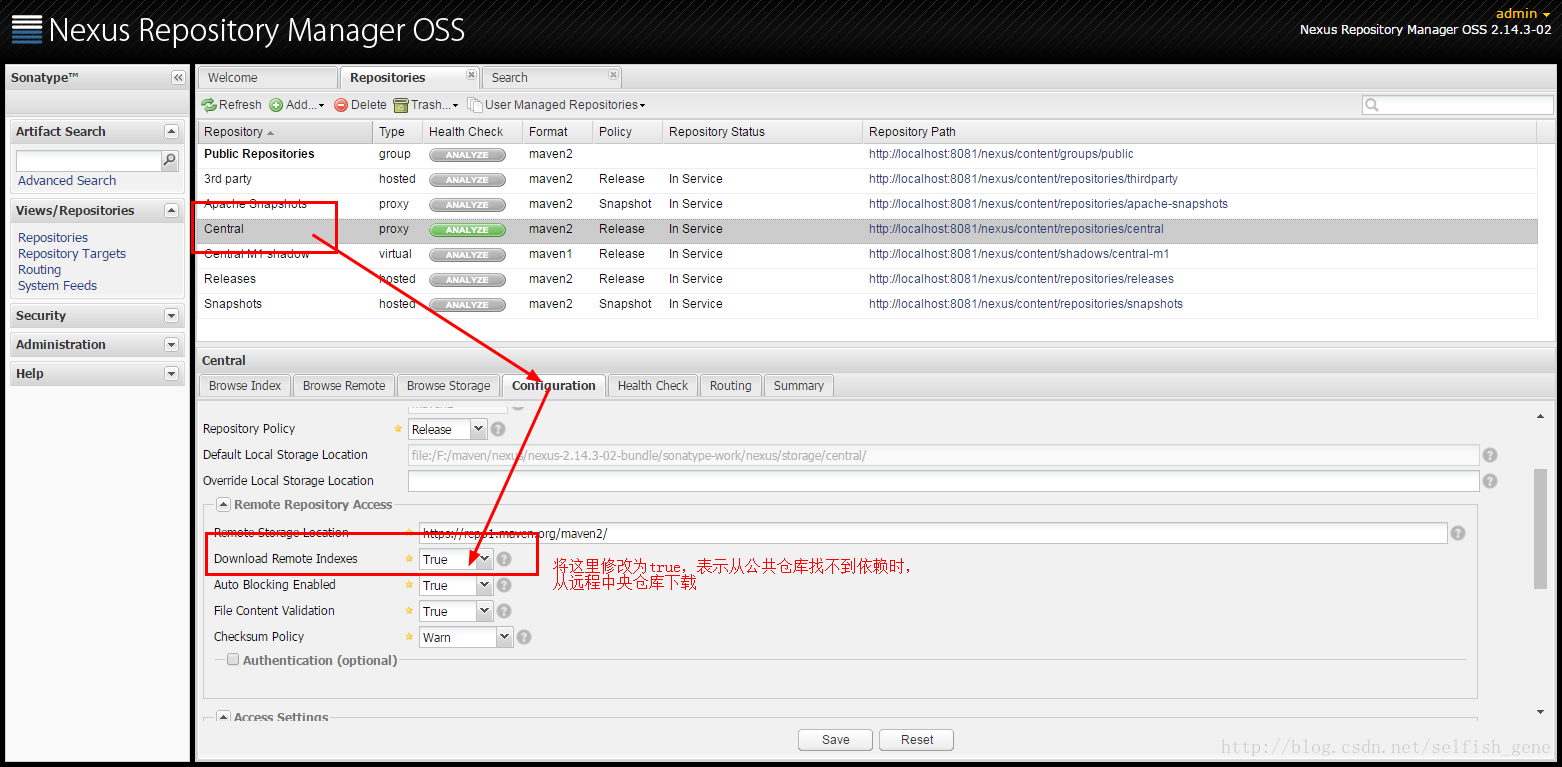
Task: Click the Reset button
Action: point(917,740)
